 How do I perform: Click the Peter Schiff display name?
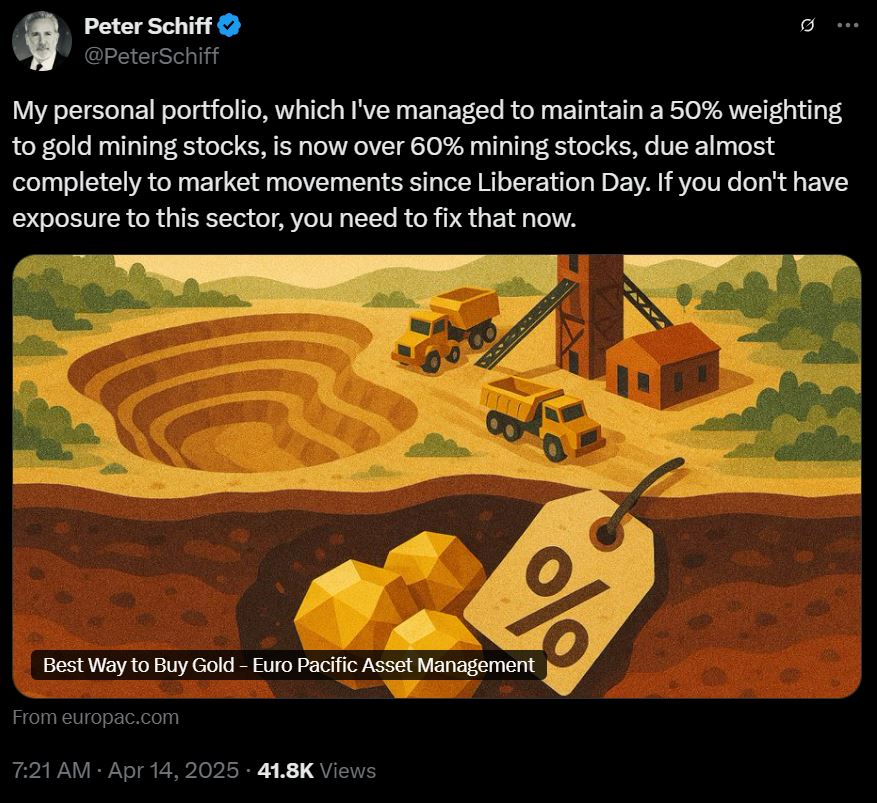[x=148, y=26]
